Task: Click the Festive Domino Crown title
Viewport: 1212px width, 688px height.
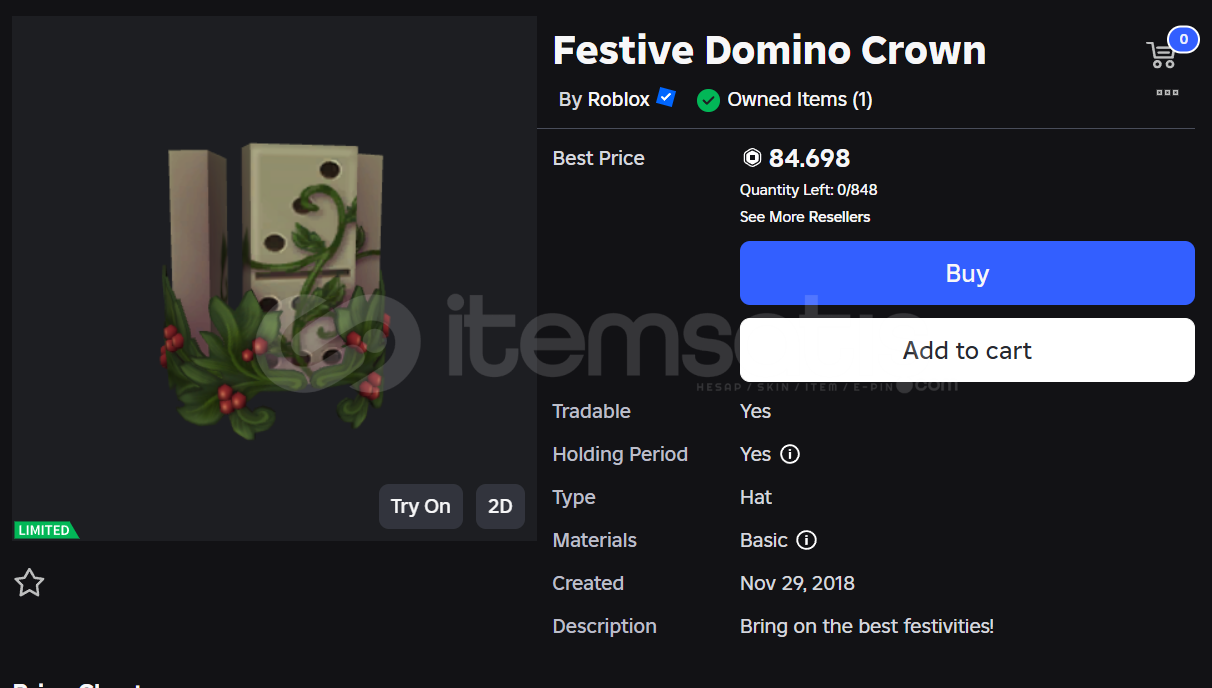Action: coord(769,50)
